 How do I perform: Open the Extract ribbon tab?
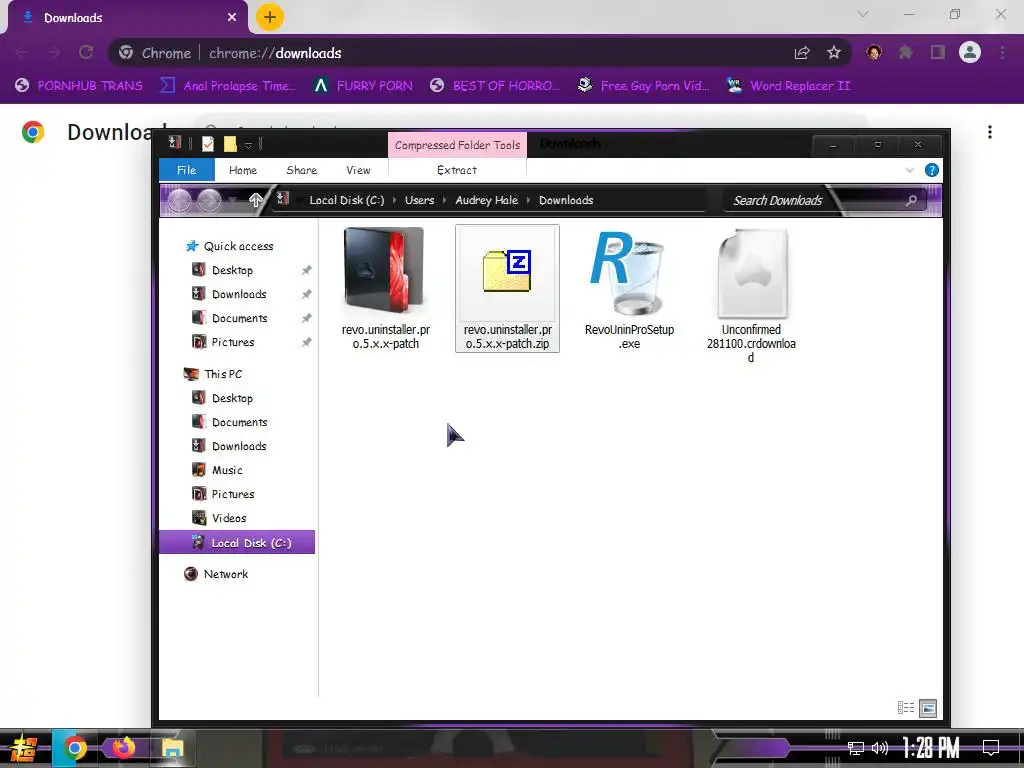click(456, 170)
